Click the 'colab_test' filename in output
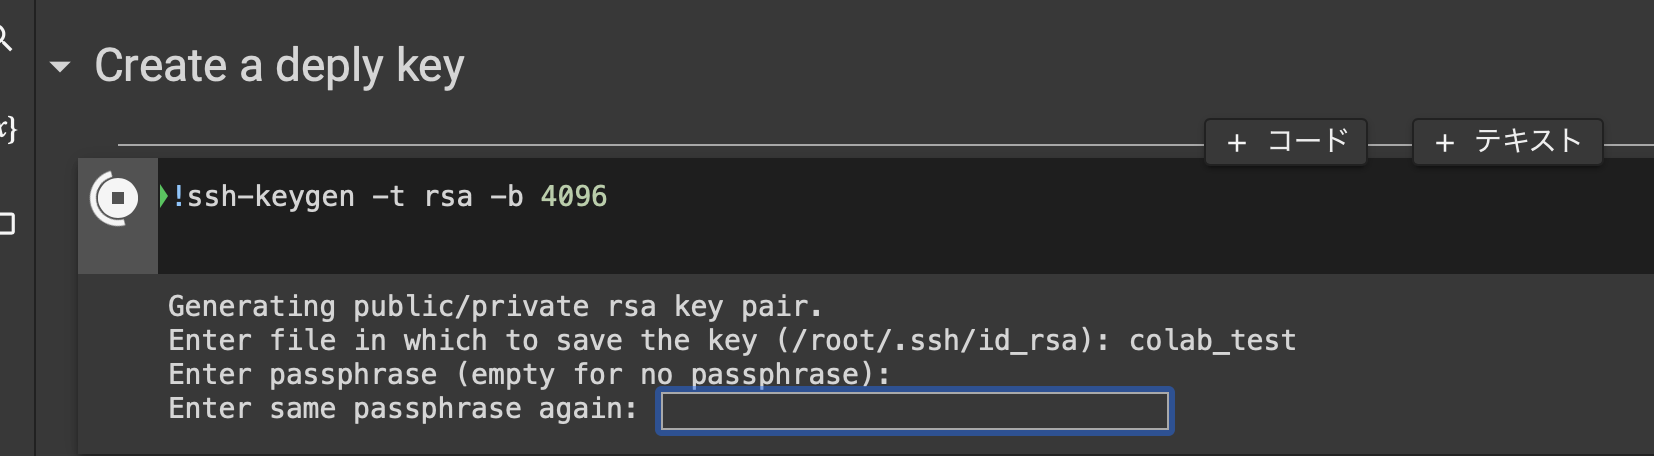1654x456 pixels. (x=1212, y=341)
